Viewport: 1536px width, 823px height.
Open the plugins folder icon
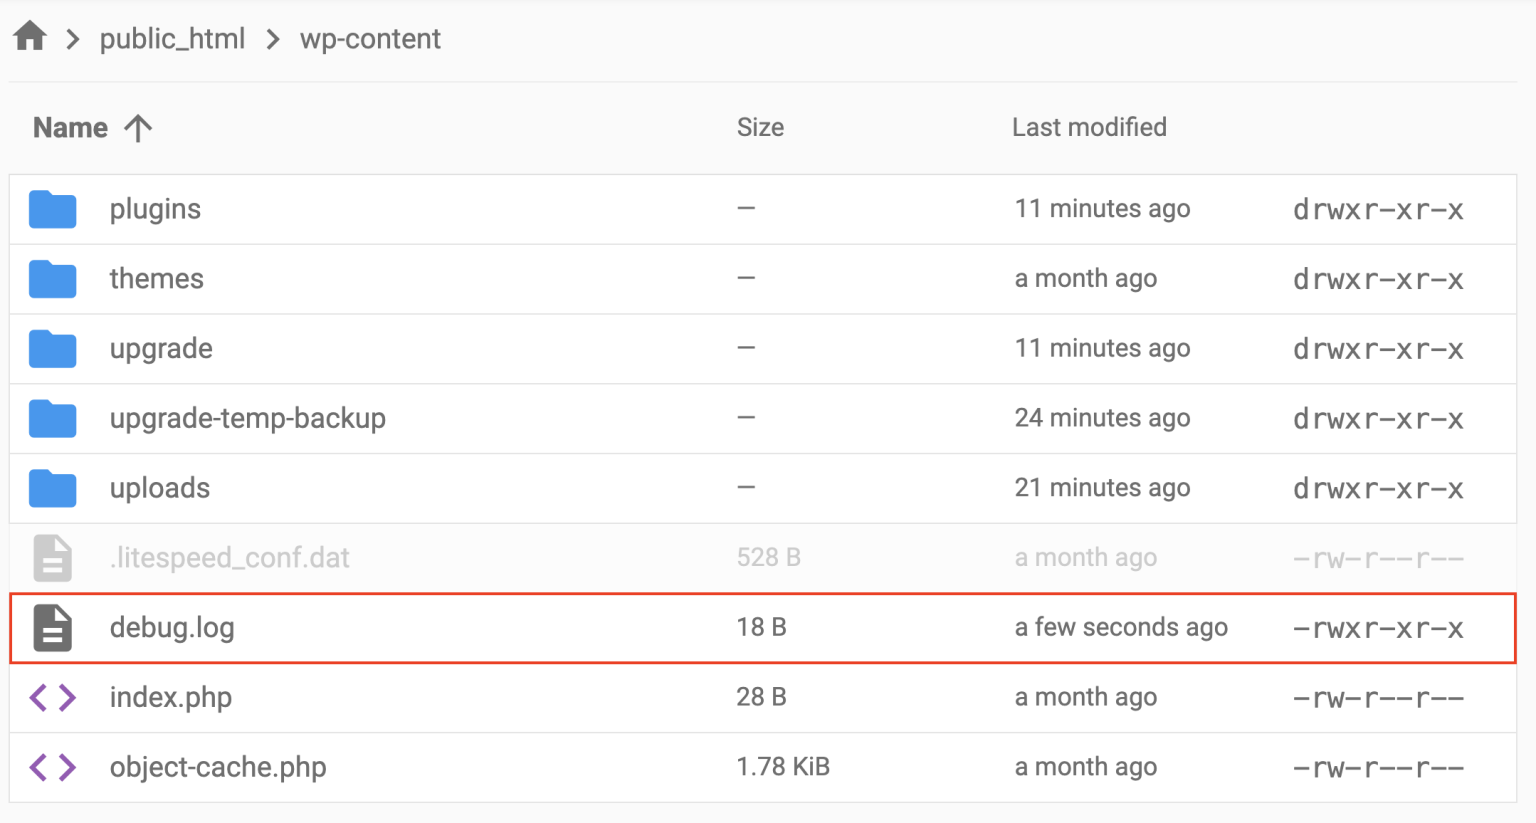tap(52, 209)
